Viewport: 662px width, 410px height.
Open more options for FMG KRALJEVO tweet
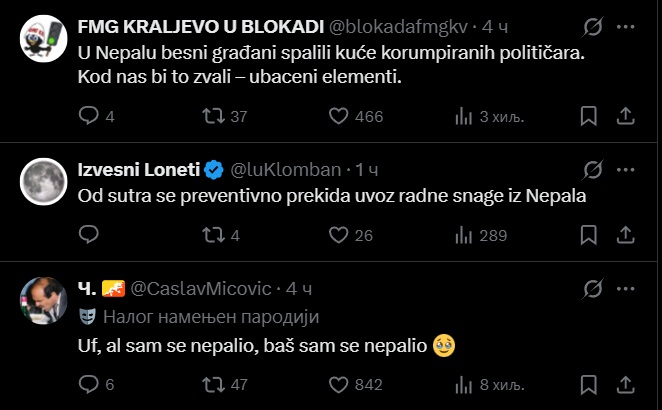(626, 27)
